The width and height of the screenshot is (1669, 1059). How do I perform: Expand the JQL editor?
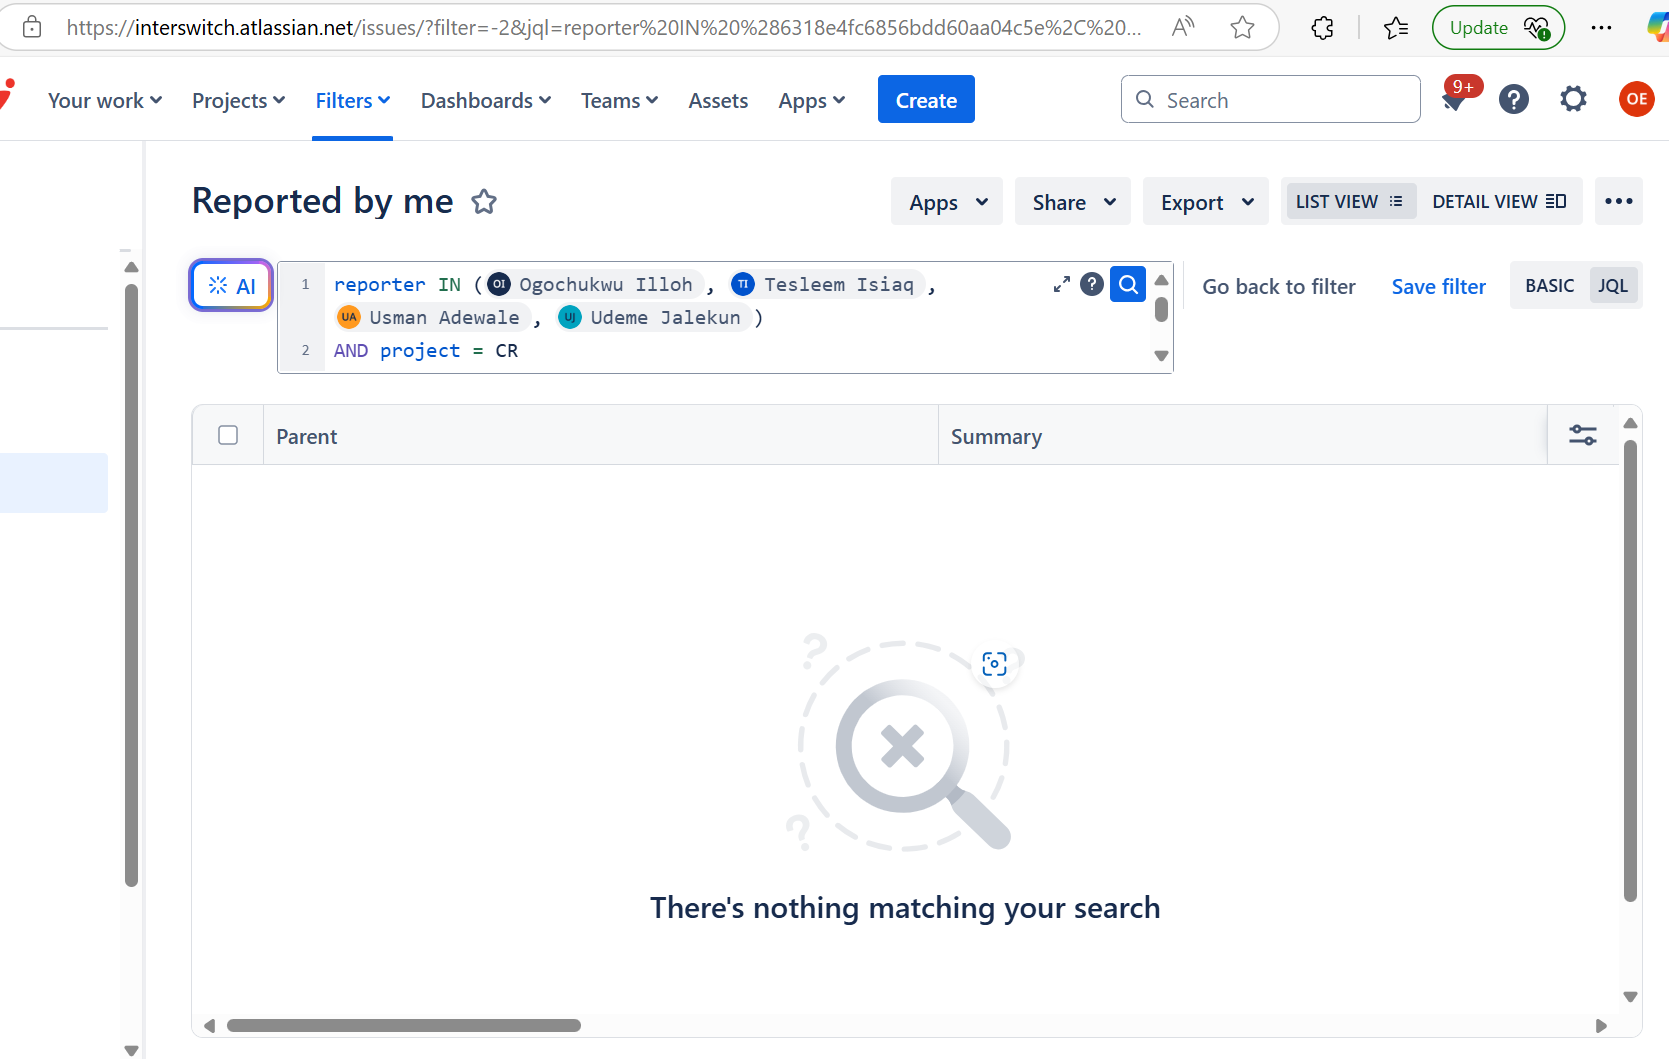[x=1061, y=285]
